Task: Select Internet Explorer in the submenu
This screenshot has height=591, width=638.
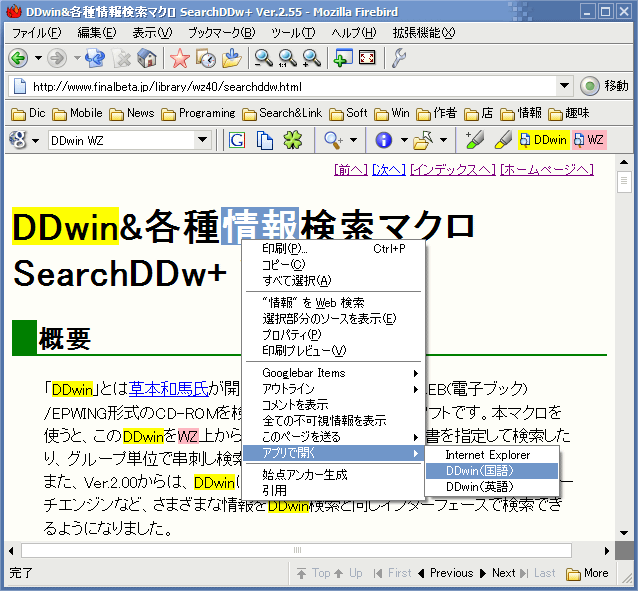Action: (492, 455)
